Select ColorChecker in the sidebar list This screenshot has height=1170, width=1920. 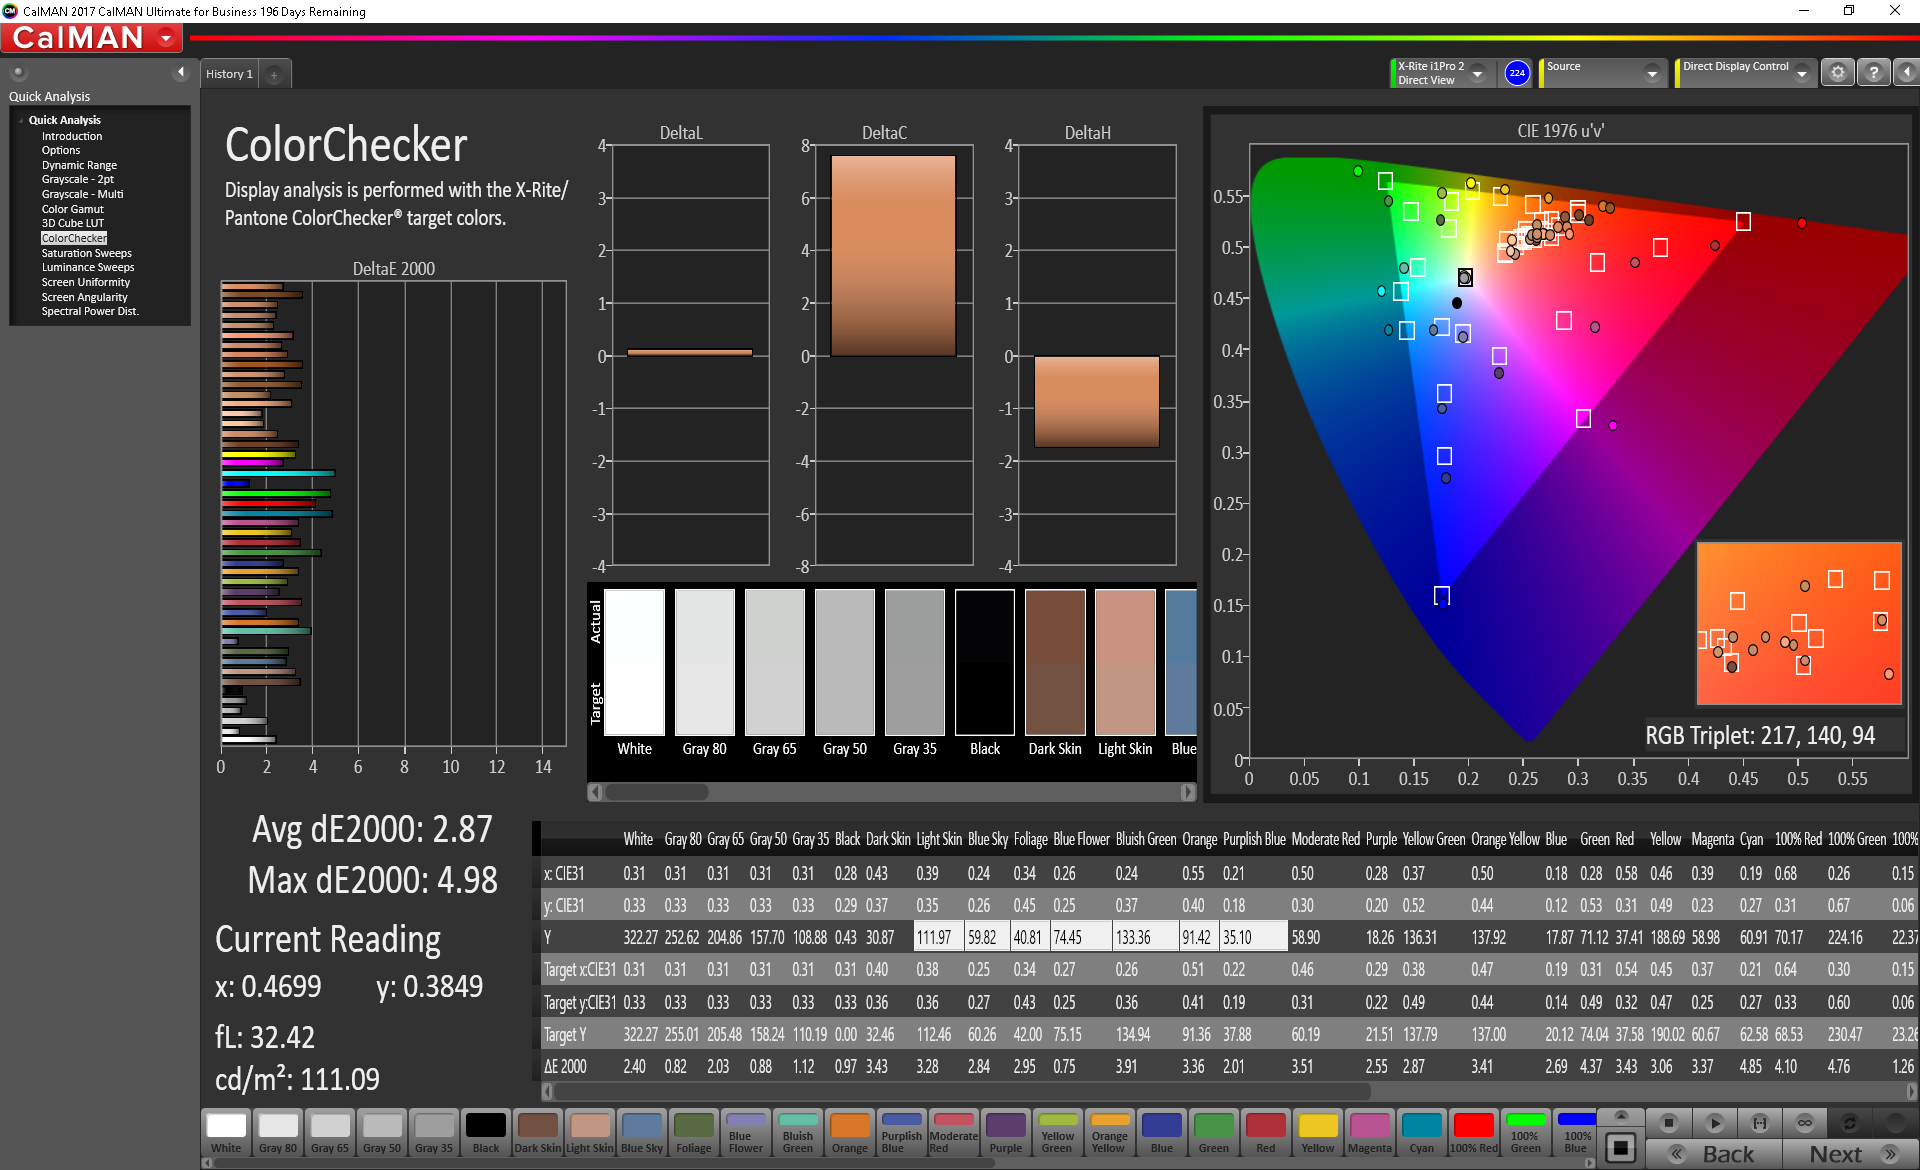click(x=74, y=238)
